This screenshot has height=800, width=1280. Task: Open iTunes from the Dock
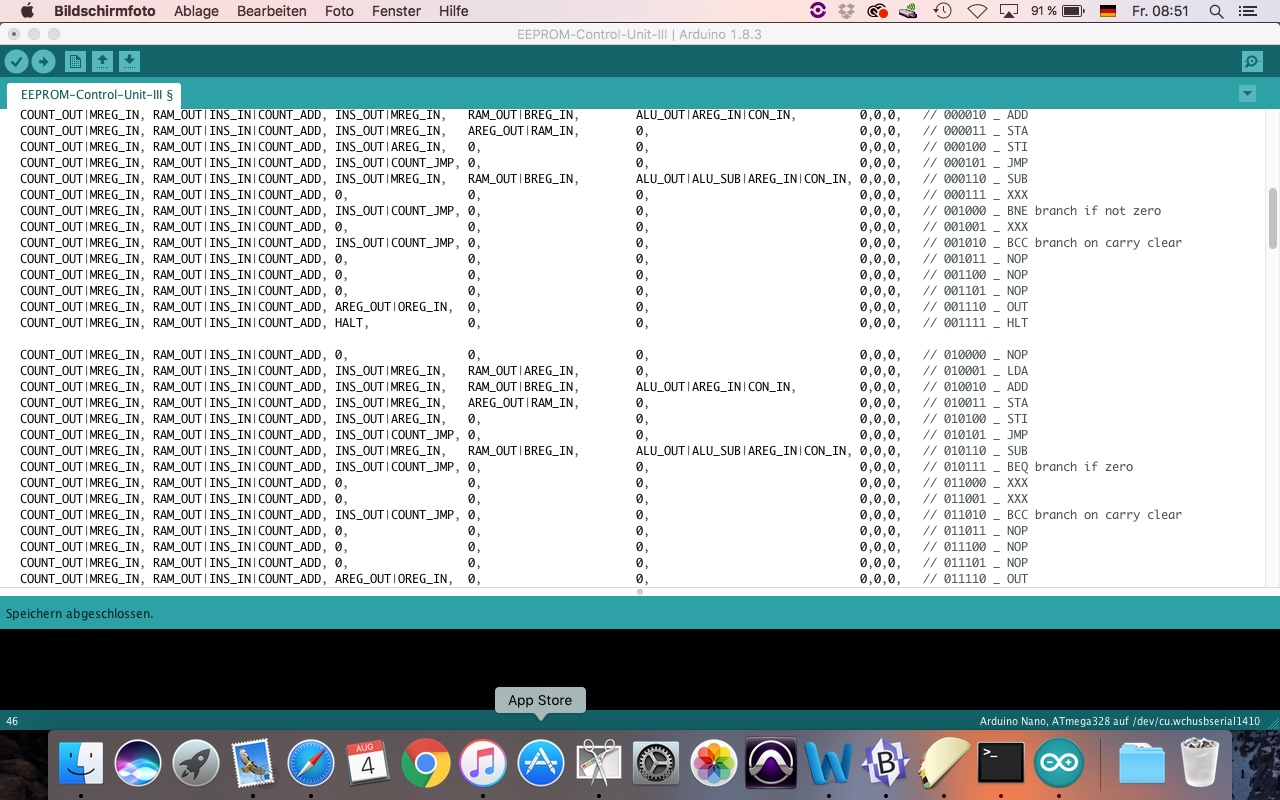(483, 765)
